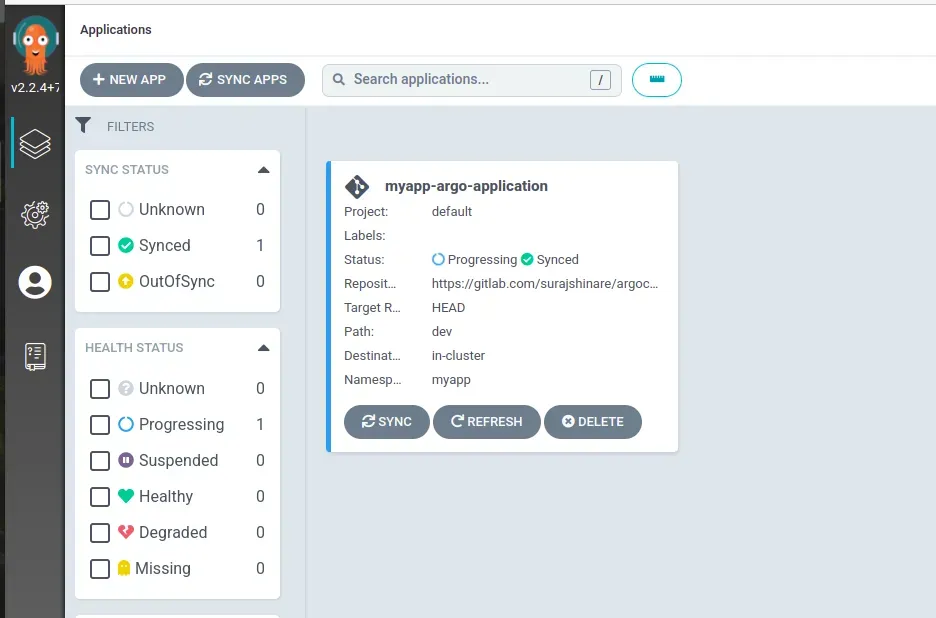The width and height of the screenshot is (936, 618).
Task: Click the Degraded broken heart icon
Action: point(125,532)
